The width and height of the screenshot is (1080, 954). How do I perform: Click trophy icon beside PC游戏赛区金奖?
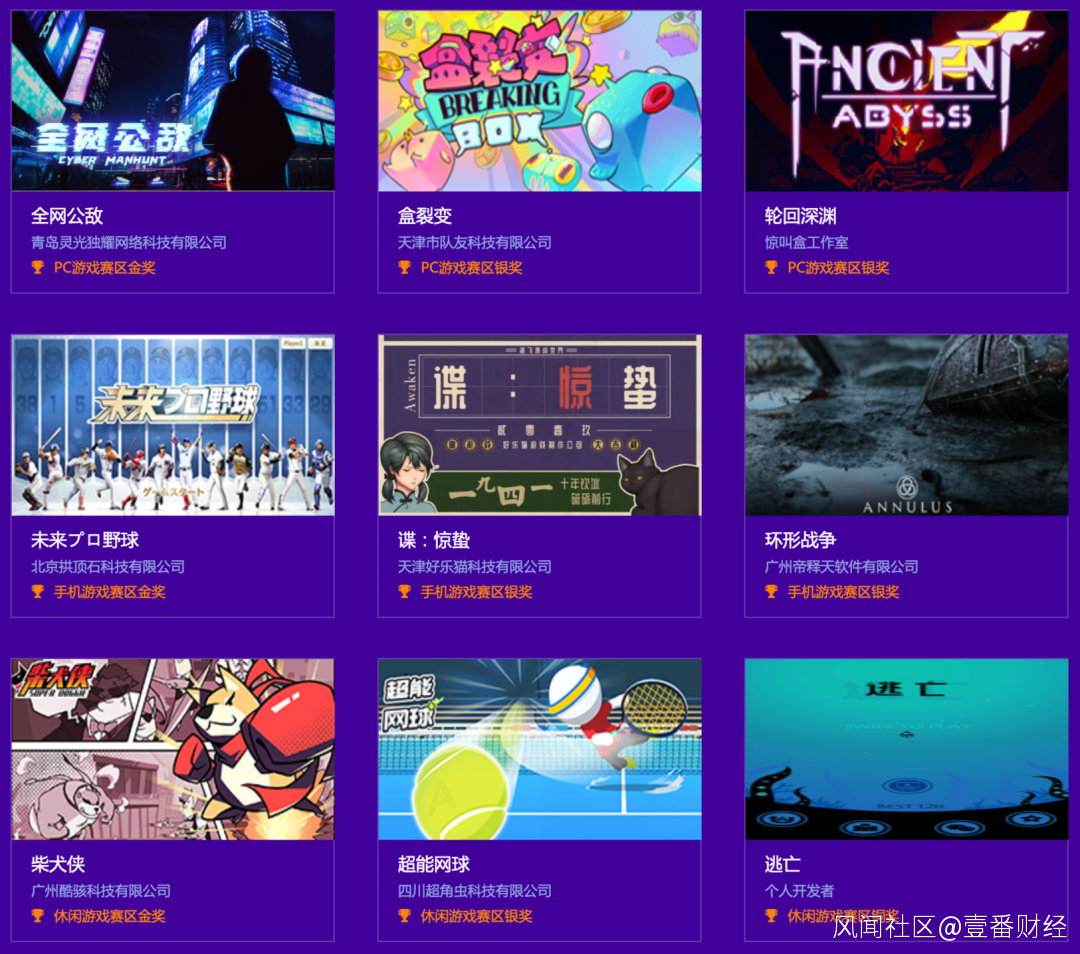pyautogui.click(x=38, y=267)
